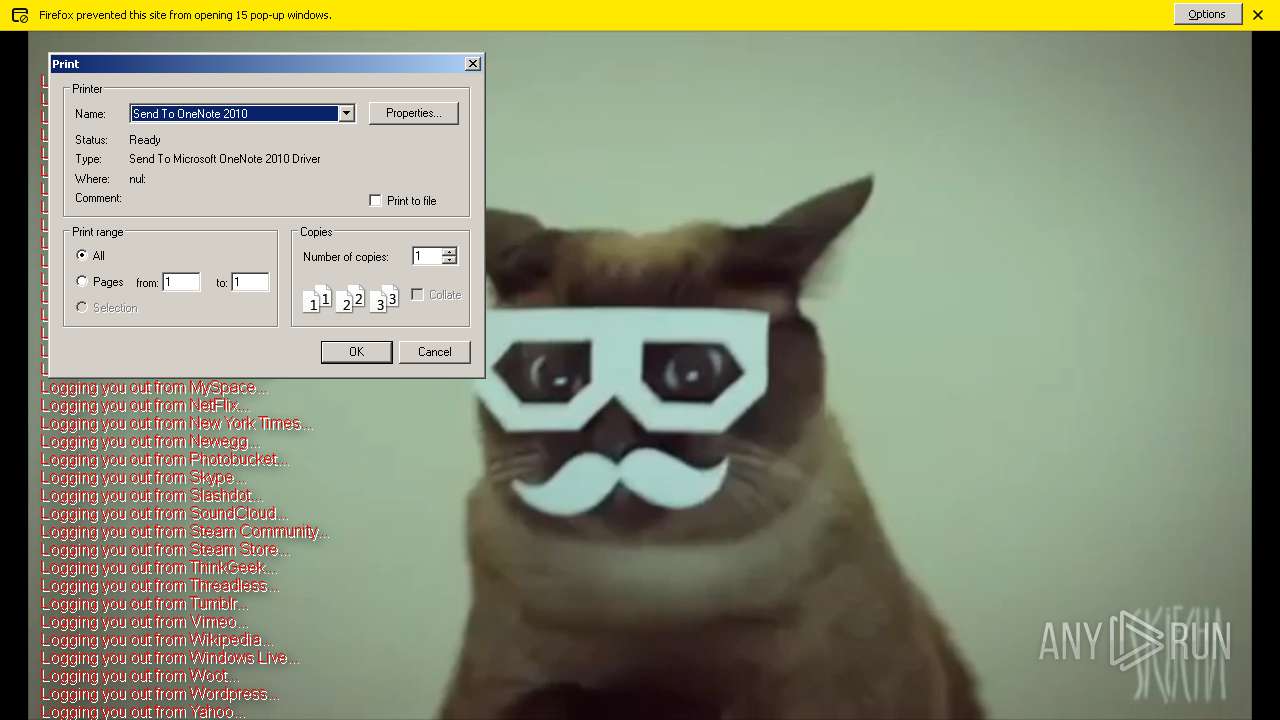1280x720 pixels.
Task: Select the Pages print range option
Action: tap(82, 281)
